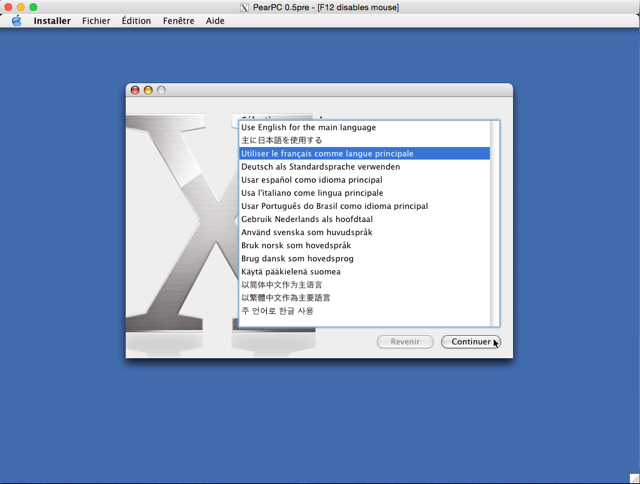
Task: Maximize the PearPC window with the green button
Action: pyautogui.click(x=33, y=7)
